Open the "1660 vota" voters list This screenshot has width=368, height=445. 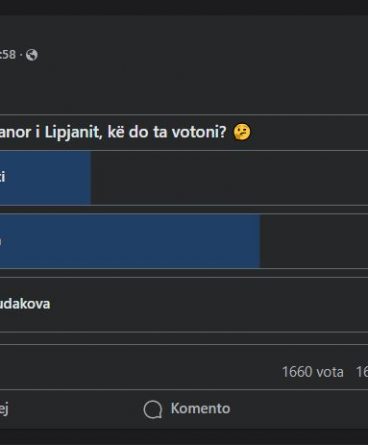click(x=313, y=372)
